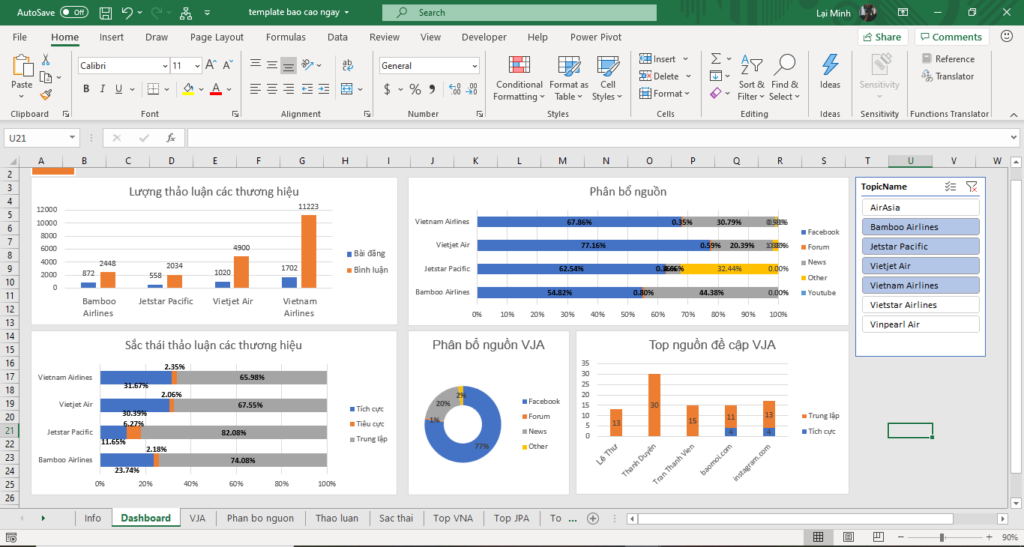Switch to the Insert ribbon tab

[111, 37]
